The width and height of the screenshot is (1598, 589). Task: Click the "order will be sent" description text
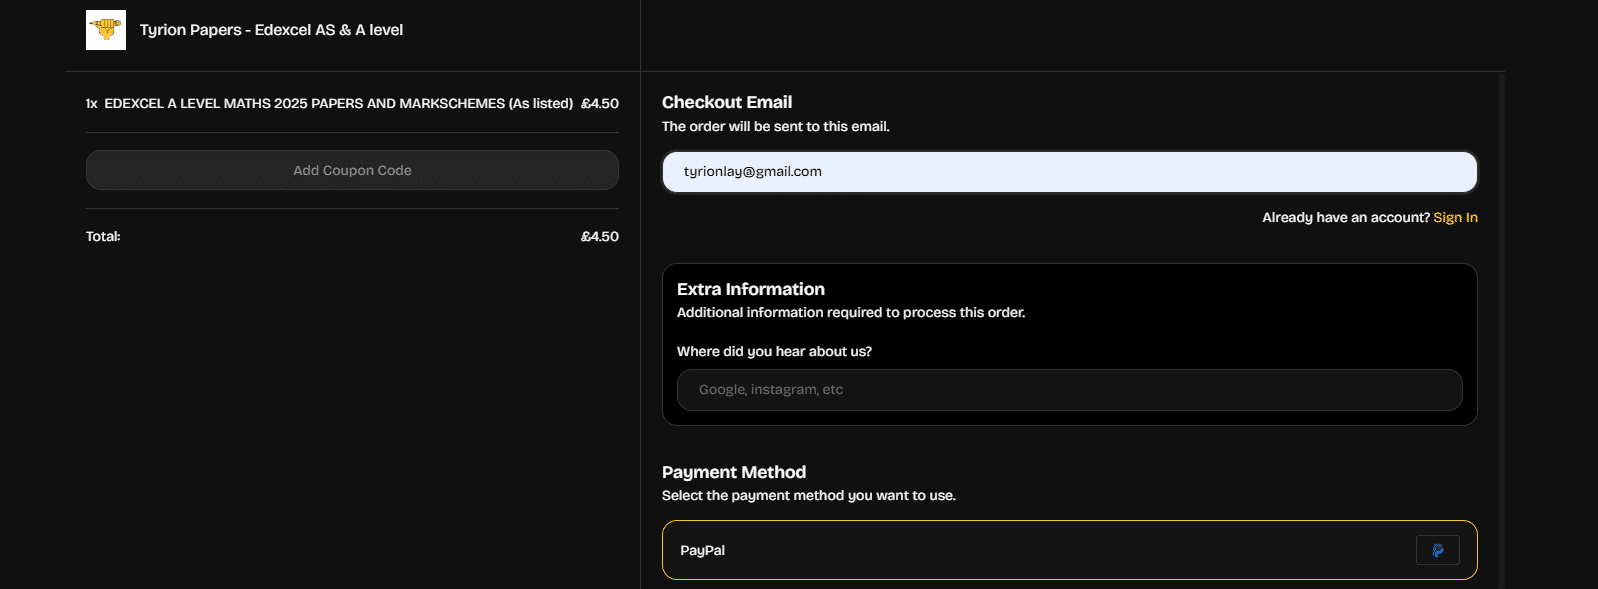pyautogui.click(x=775, y=126)
